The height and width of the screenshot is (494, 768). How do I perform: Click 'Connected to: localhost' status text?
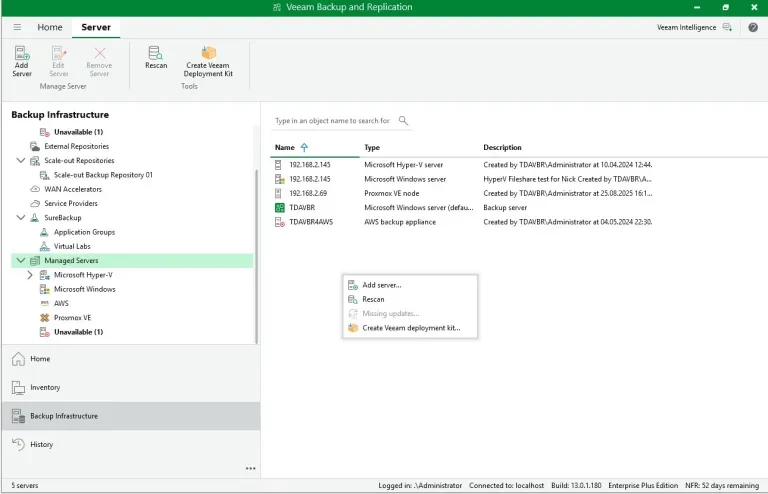click(506, 485)
